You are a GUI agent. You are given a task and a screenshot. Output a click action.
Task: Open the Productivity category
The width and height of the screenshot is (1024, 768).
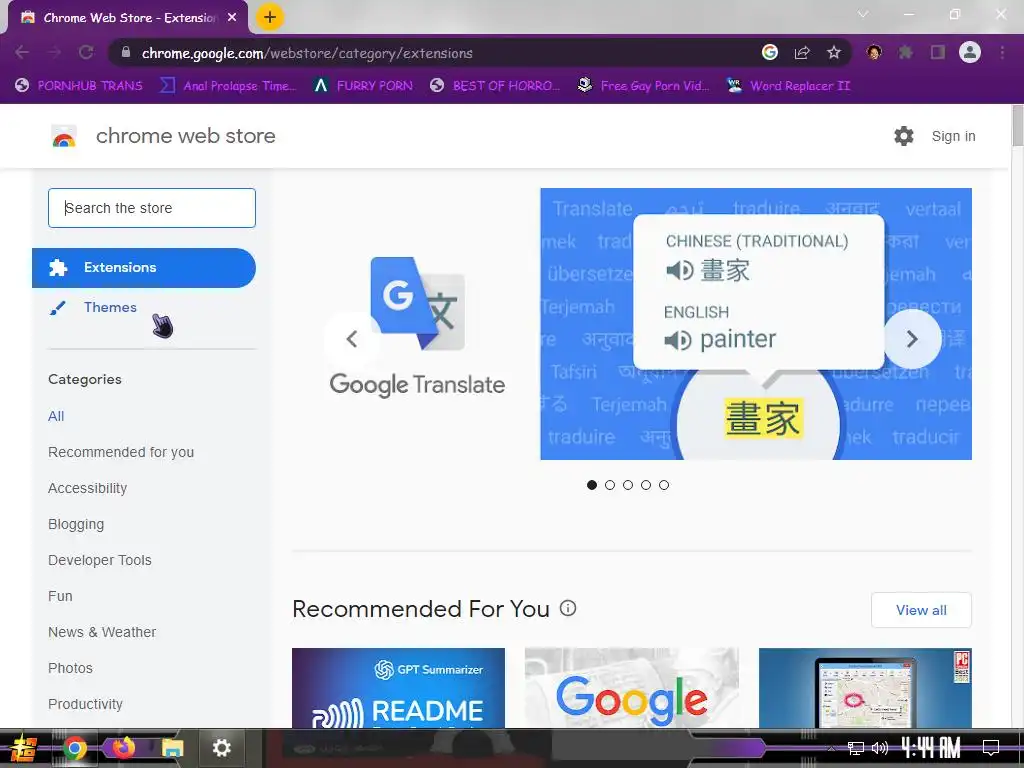pyautogui.click(x=86, y=703)
